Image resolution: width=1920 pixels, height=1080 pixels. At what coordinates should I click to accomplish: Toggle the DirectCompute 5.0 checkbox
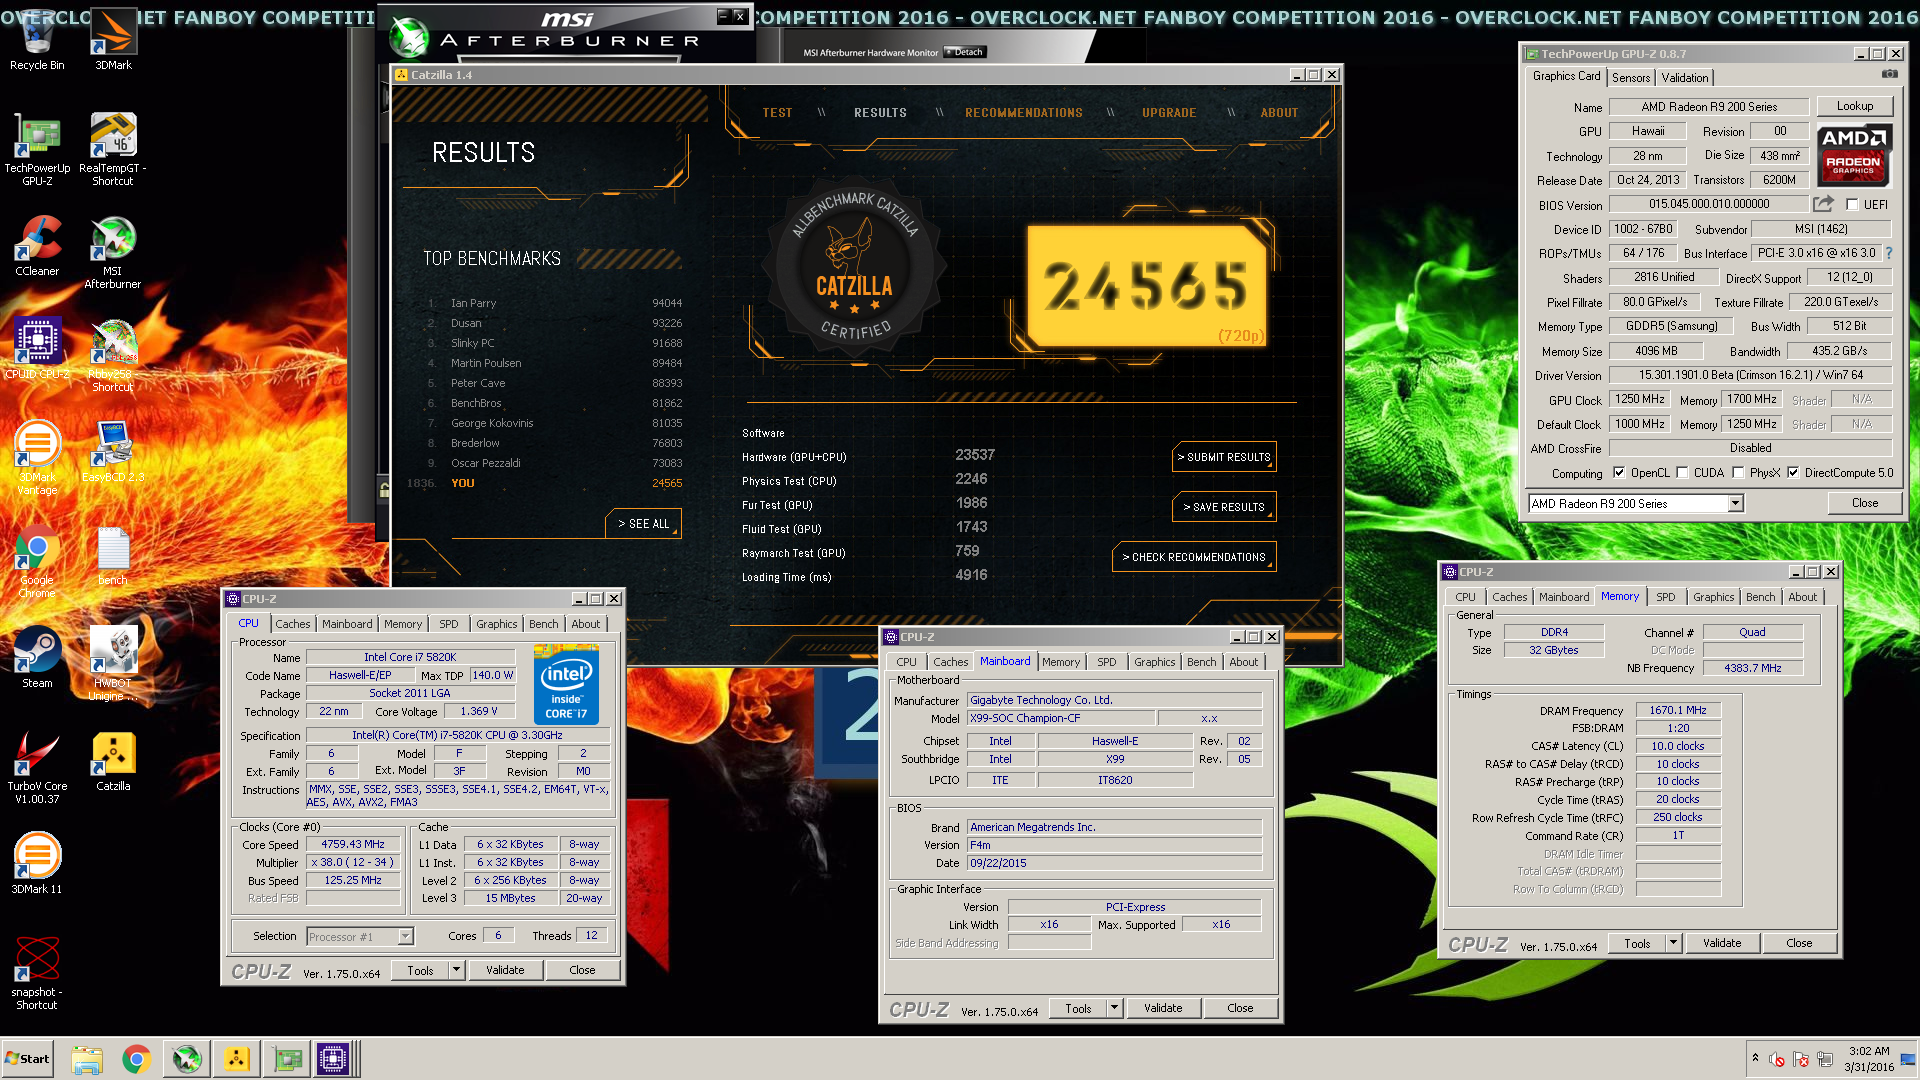pyautogui.click(x=1793, y=473)
